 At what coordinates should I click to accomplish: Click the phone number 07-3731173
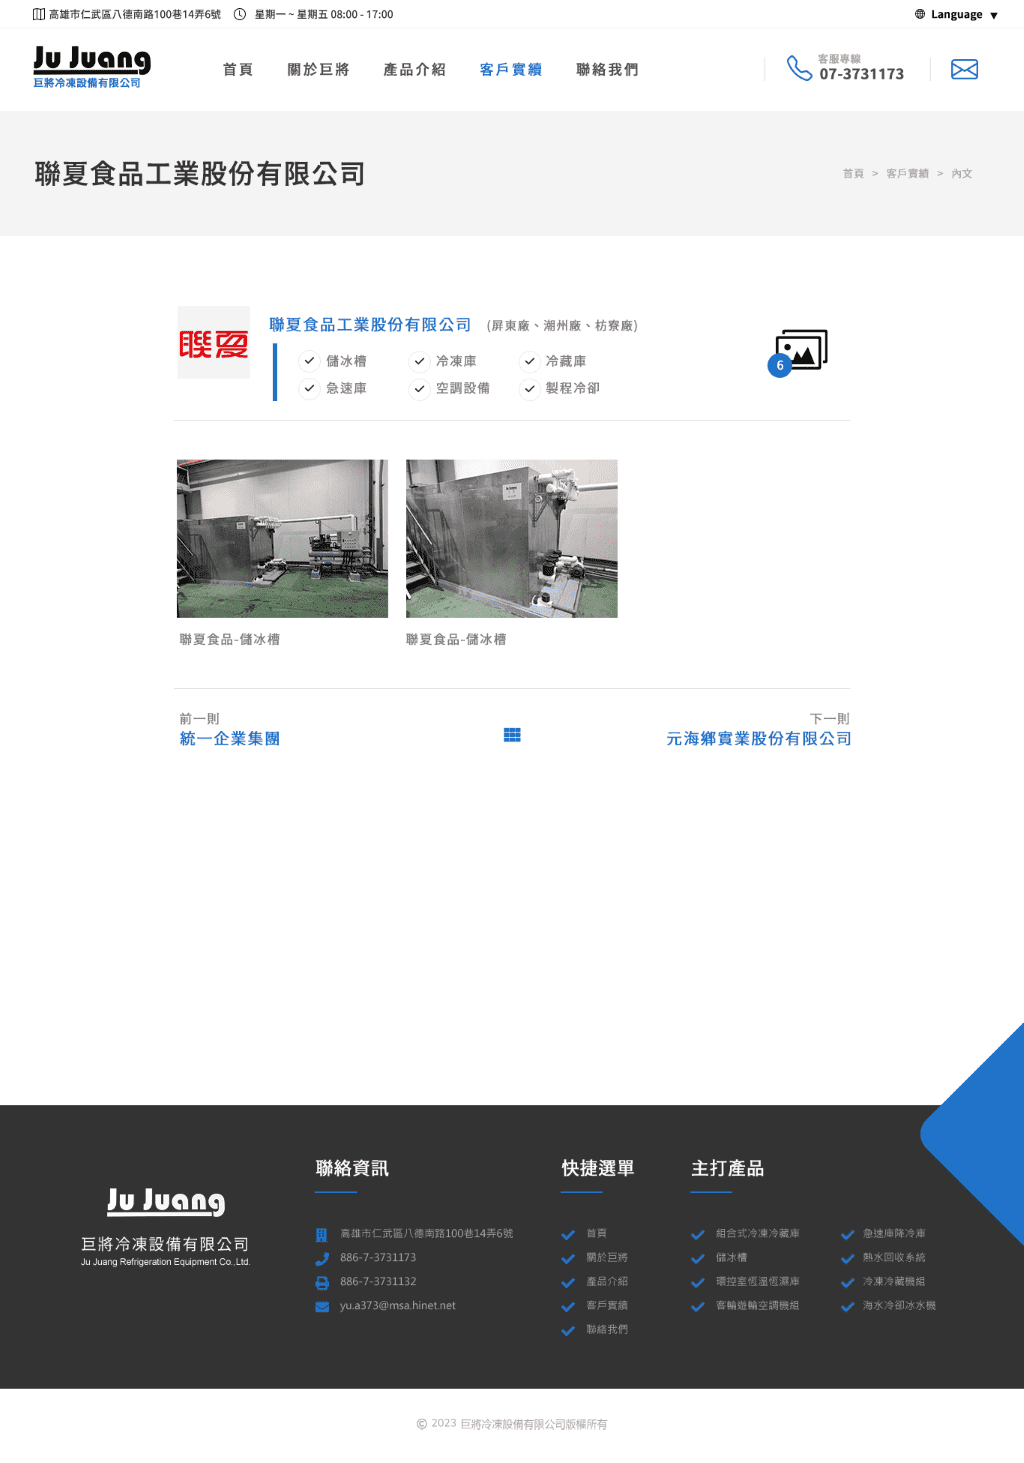point(861,74)
